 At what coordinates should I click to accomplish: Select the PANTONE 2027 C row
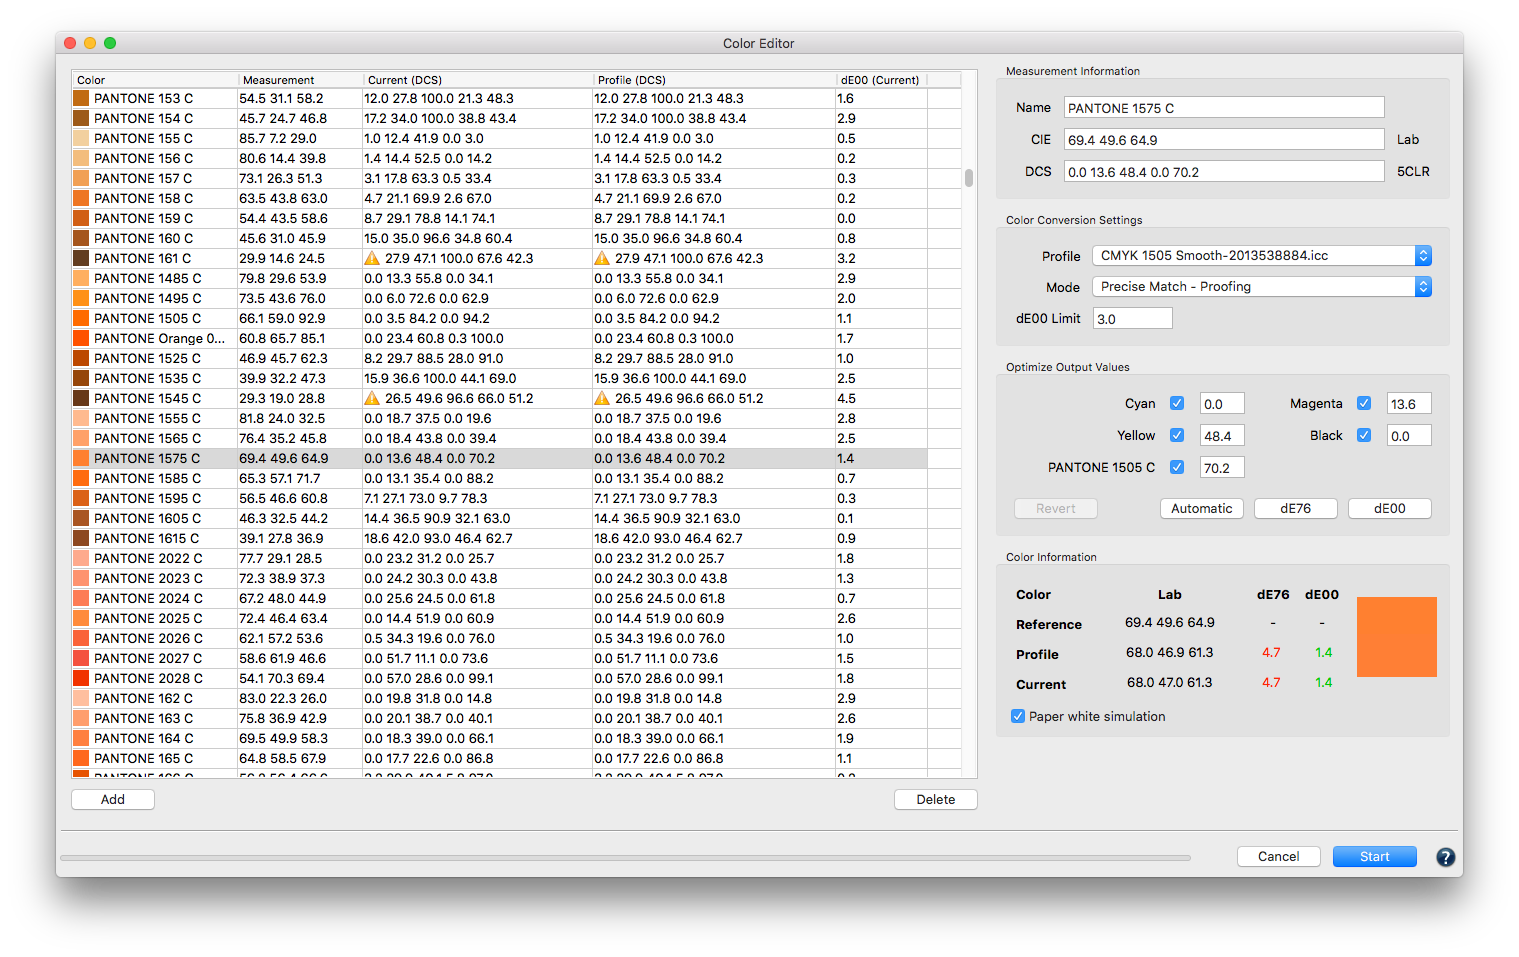(500, 658)
